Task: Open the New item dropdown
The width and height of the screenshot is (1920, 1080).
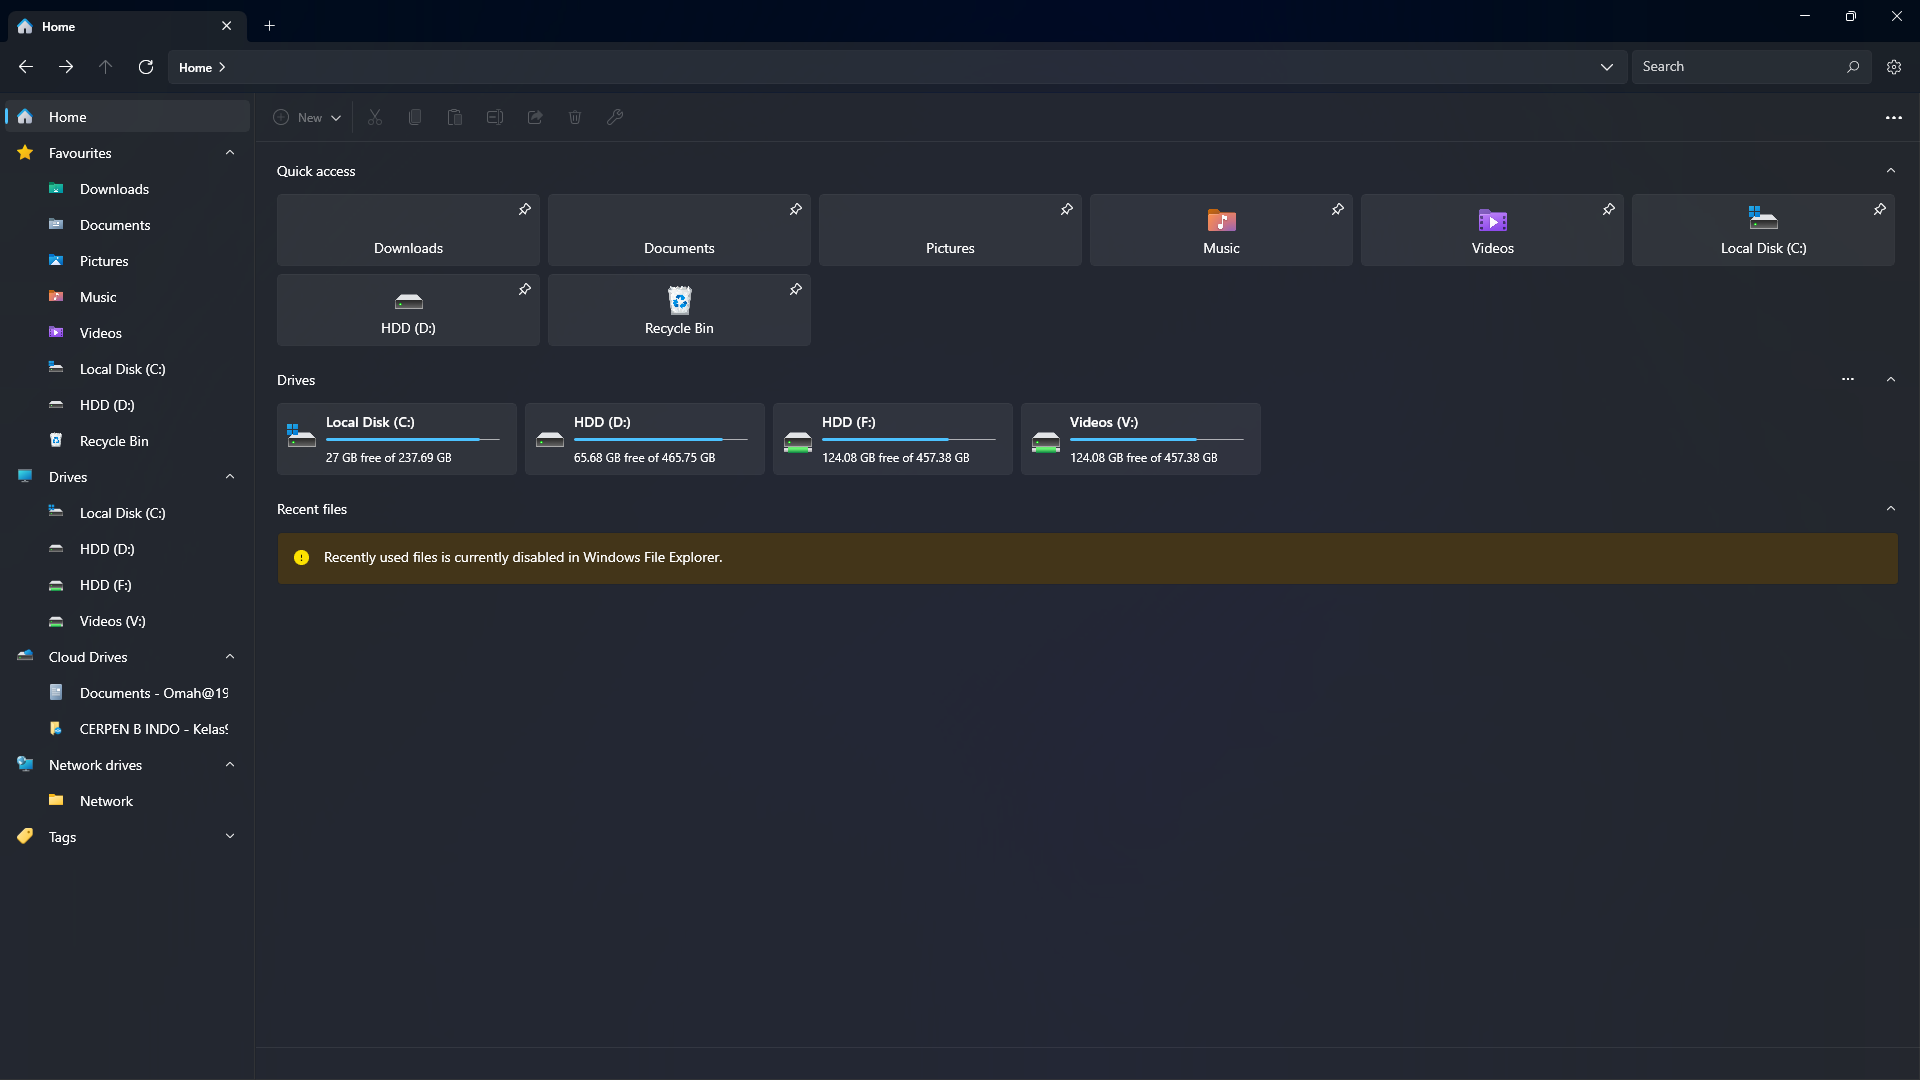Action: pyautogui.click(x=308, y=117)
